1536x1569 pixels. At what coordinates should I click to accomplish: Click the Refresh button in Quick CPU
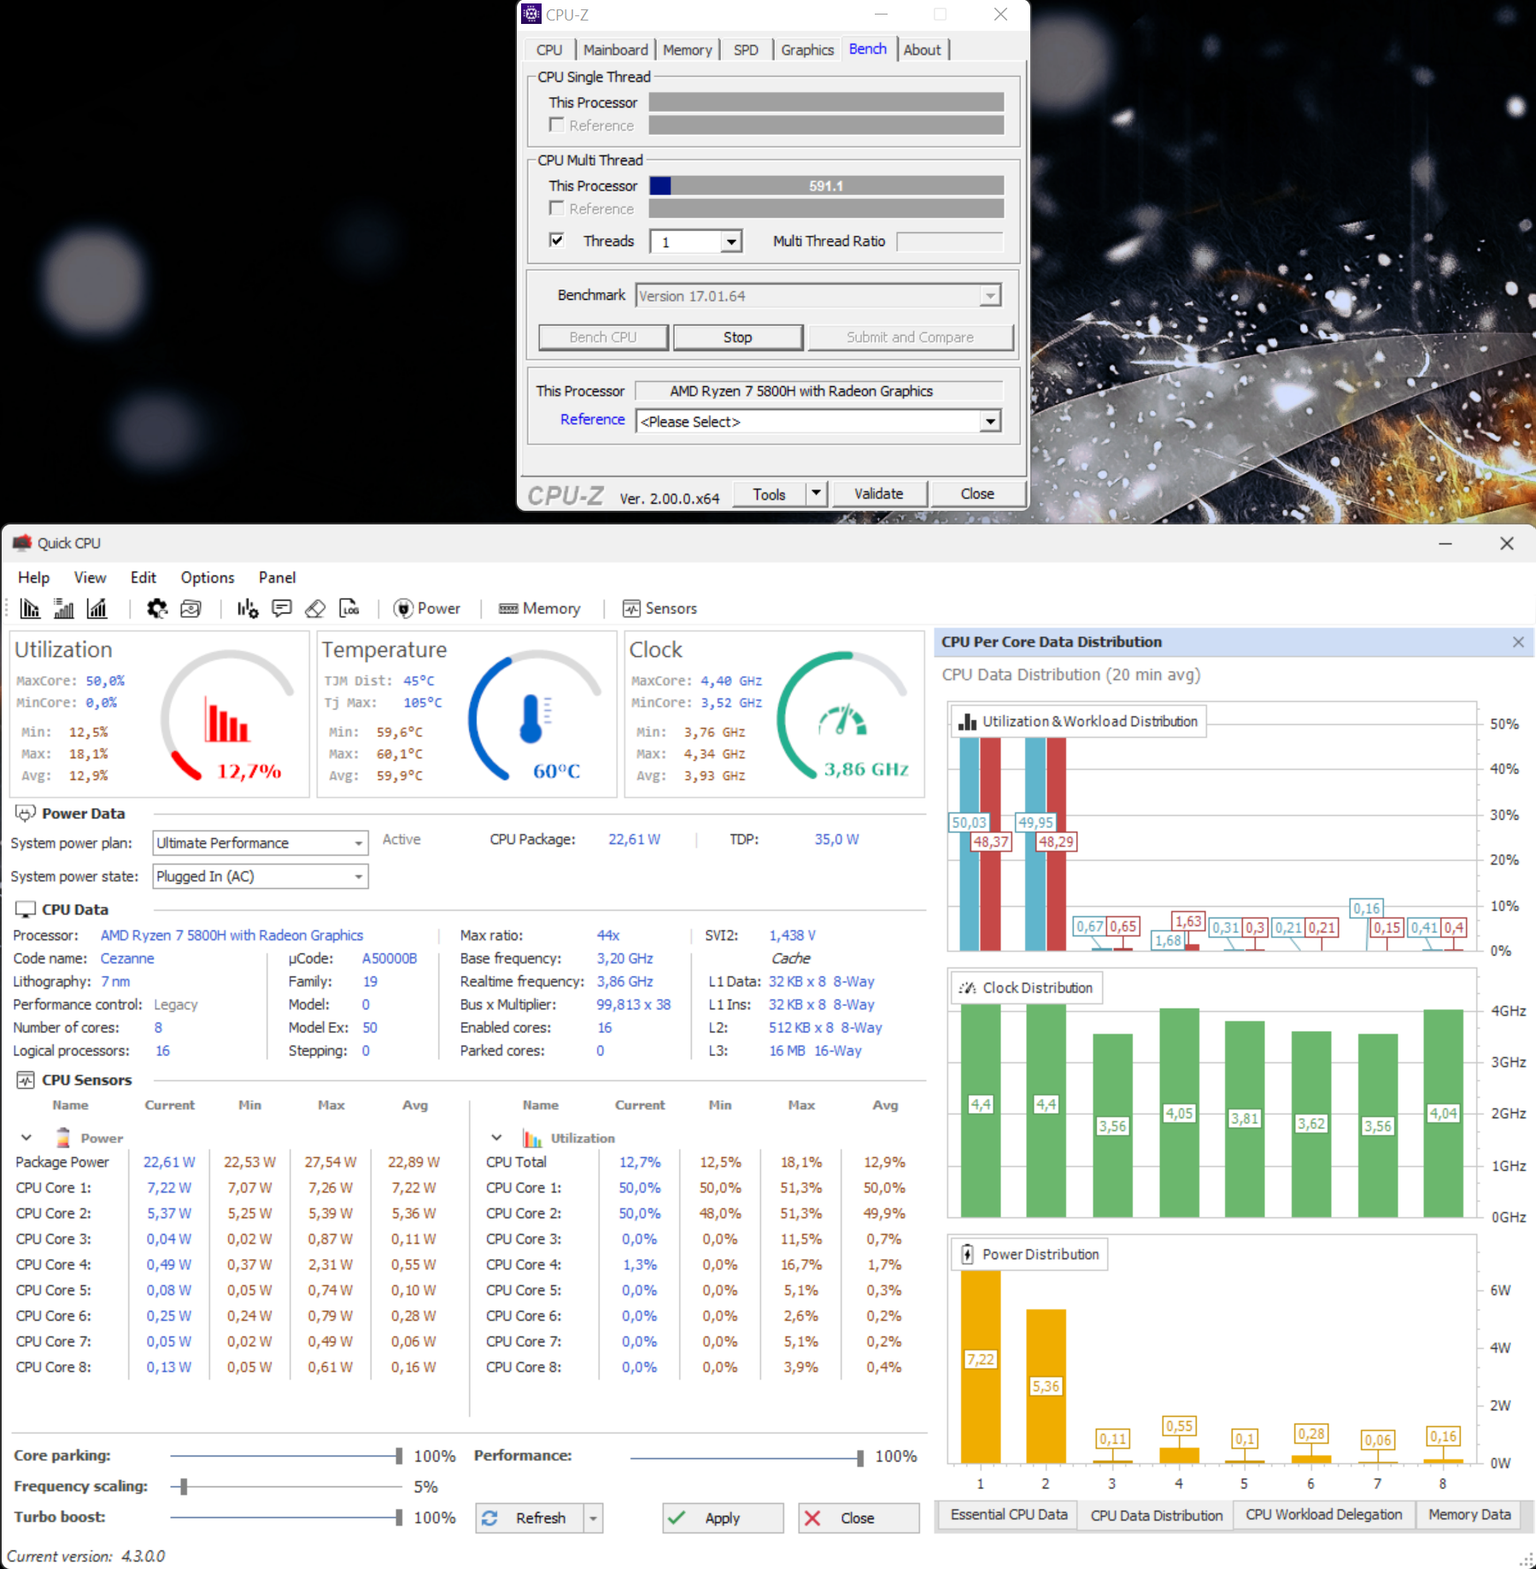[530, 1518]
